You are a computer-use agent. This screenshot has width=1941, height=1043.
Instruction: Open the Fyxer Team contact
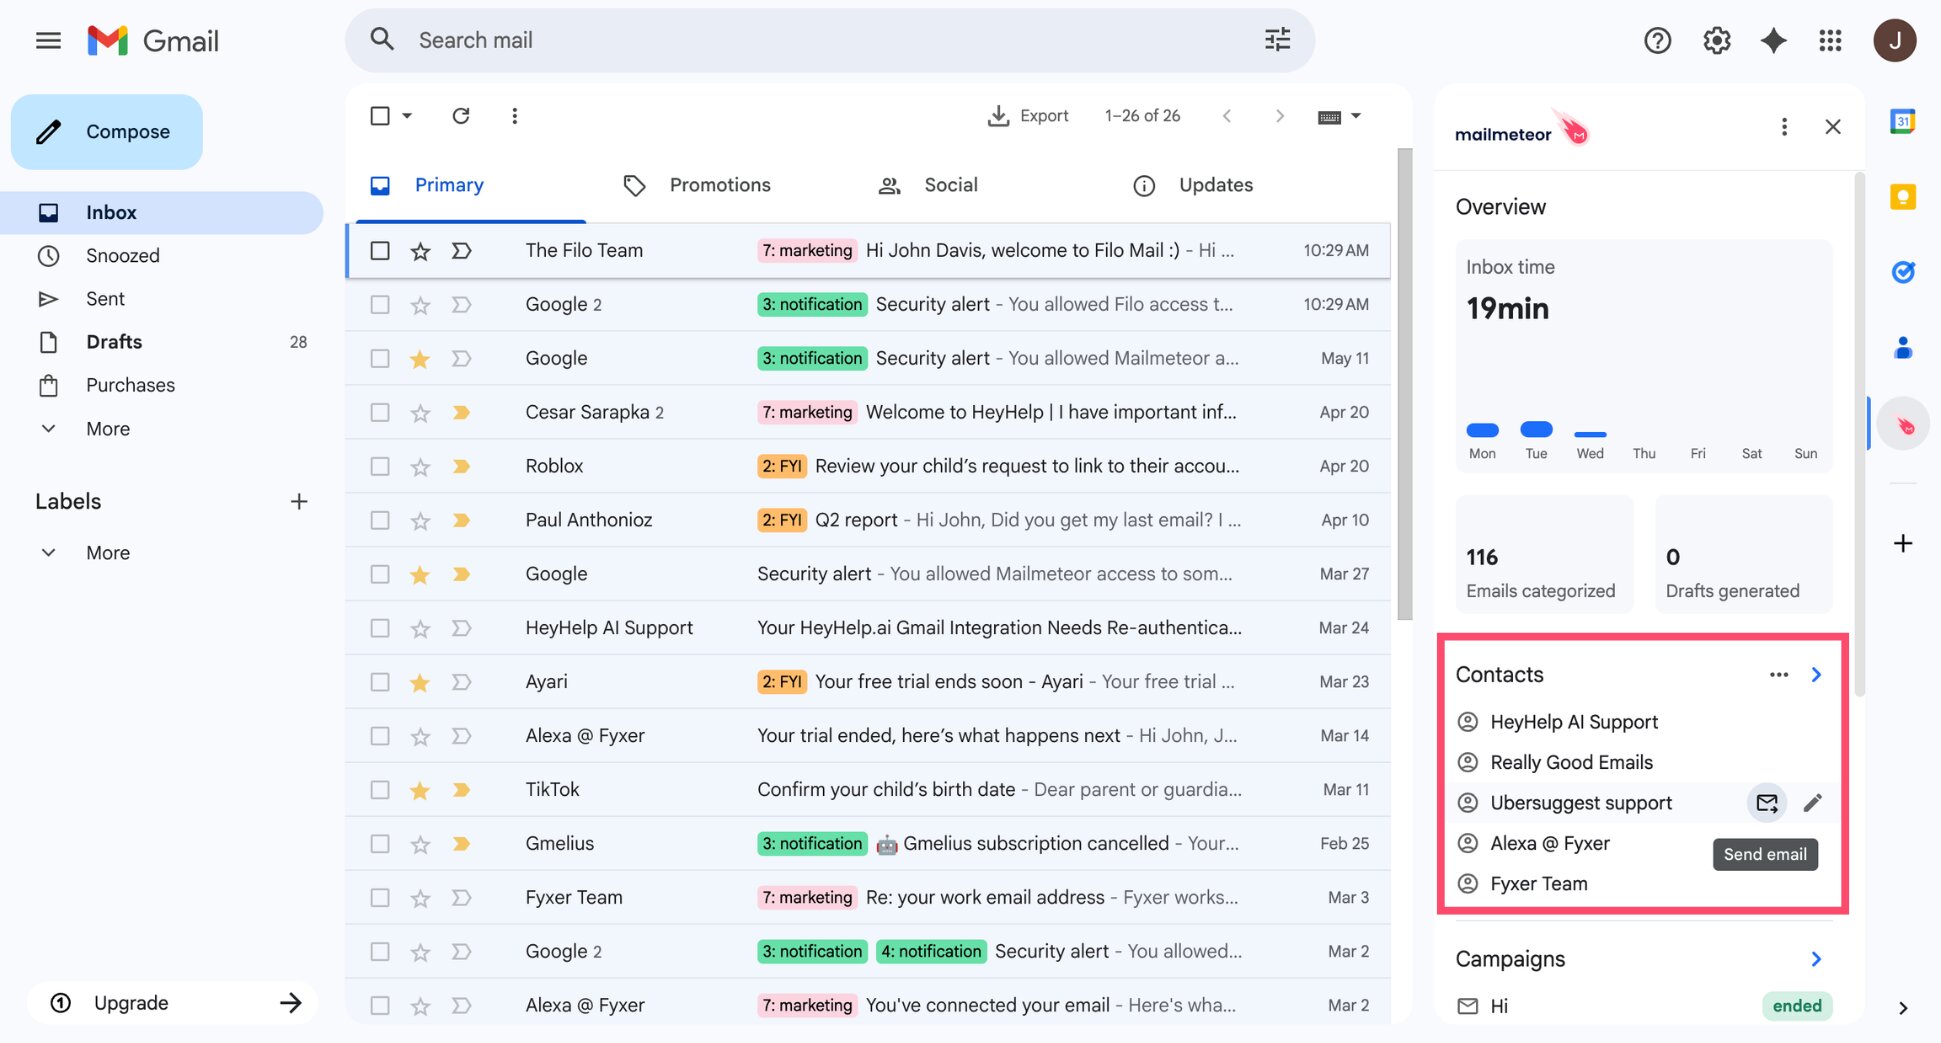pyautogui.click(x=1538, y=884)
